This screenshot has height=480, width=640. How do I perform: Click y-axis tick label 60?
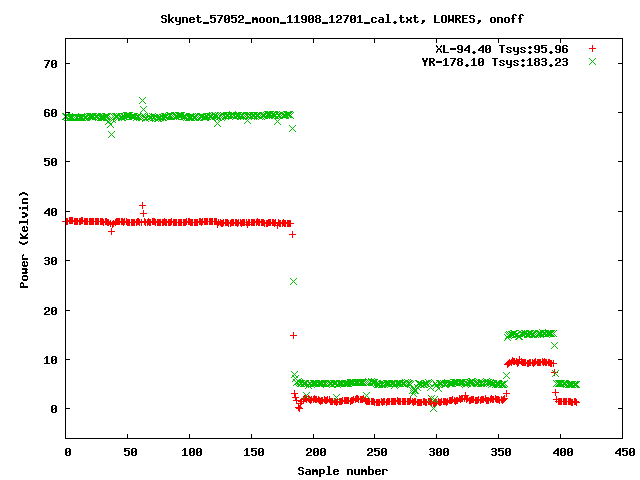[51, 113]
